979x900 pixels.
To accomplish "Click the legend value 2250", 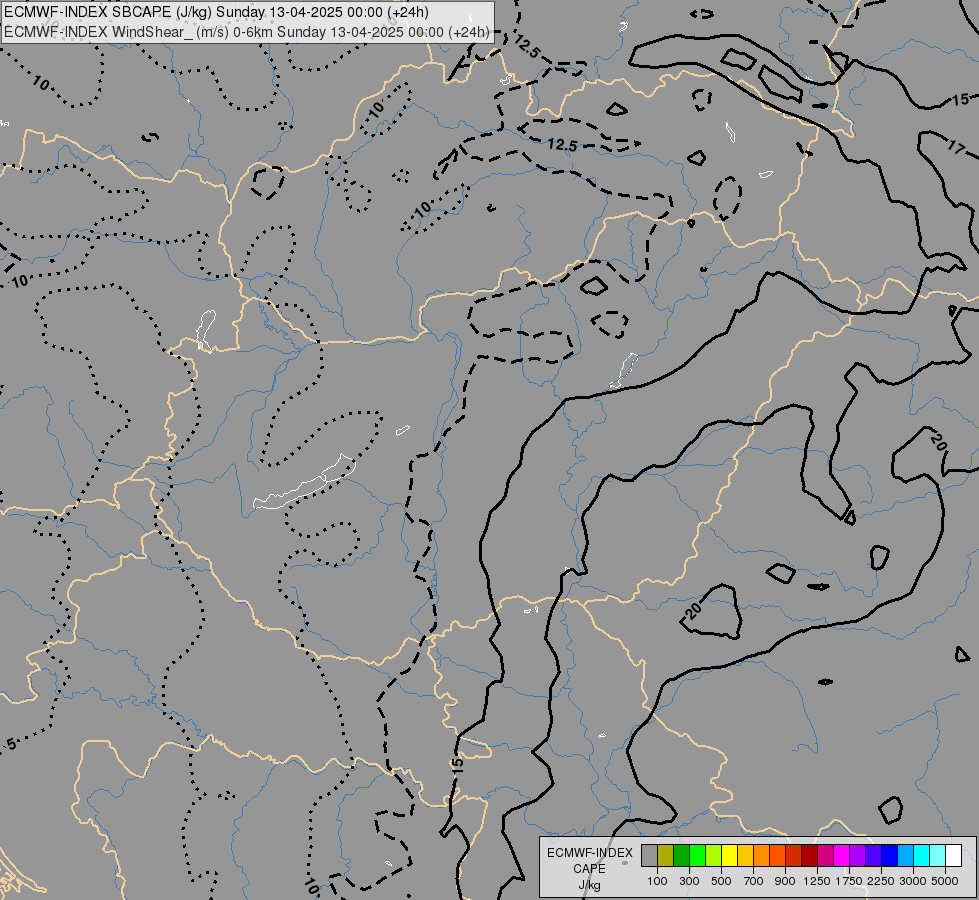I will click(880, 881).
